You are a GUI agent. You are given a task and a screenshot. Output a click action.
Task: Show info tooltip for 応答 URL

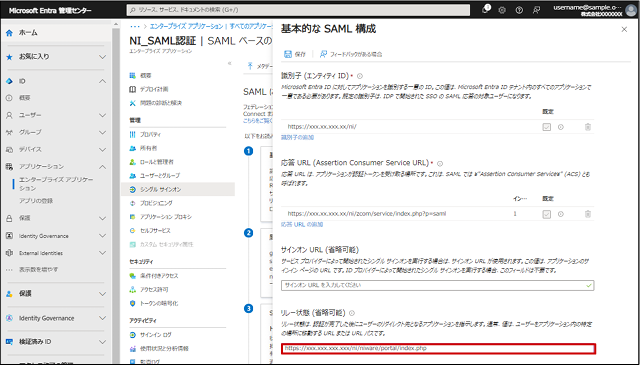click(x=440, y=163)
